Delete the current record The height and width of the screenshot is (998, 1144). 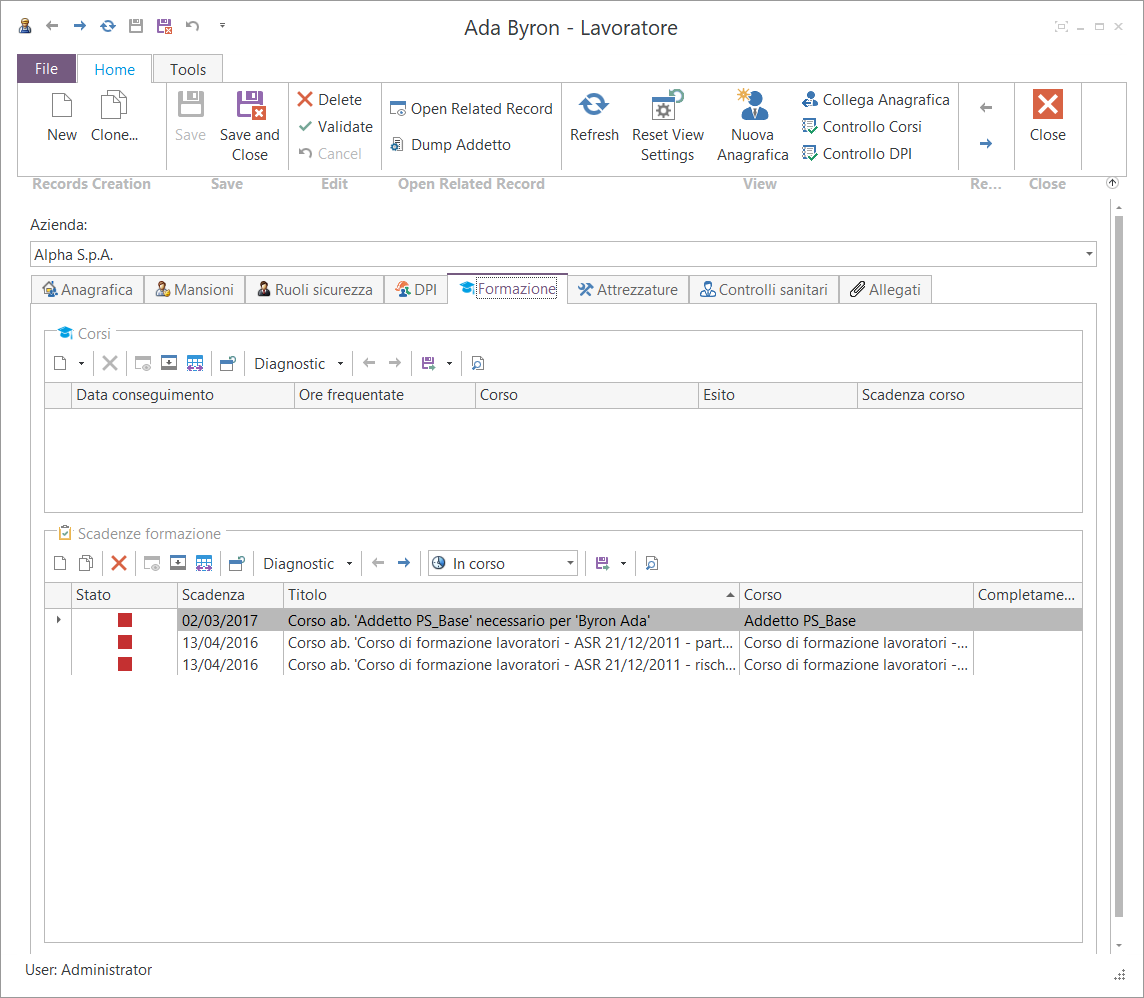330,100
